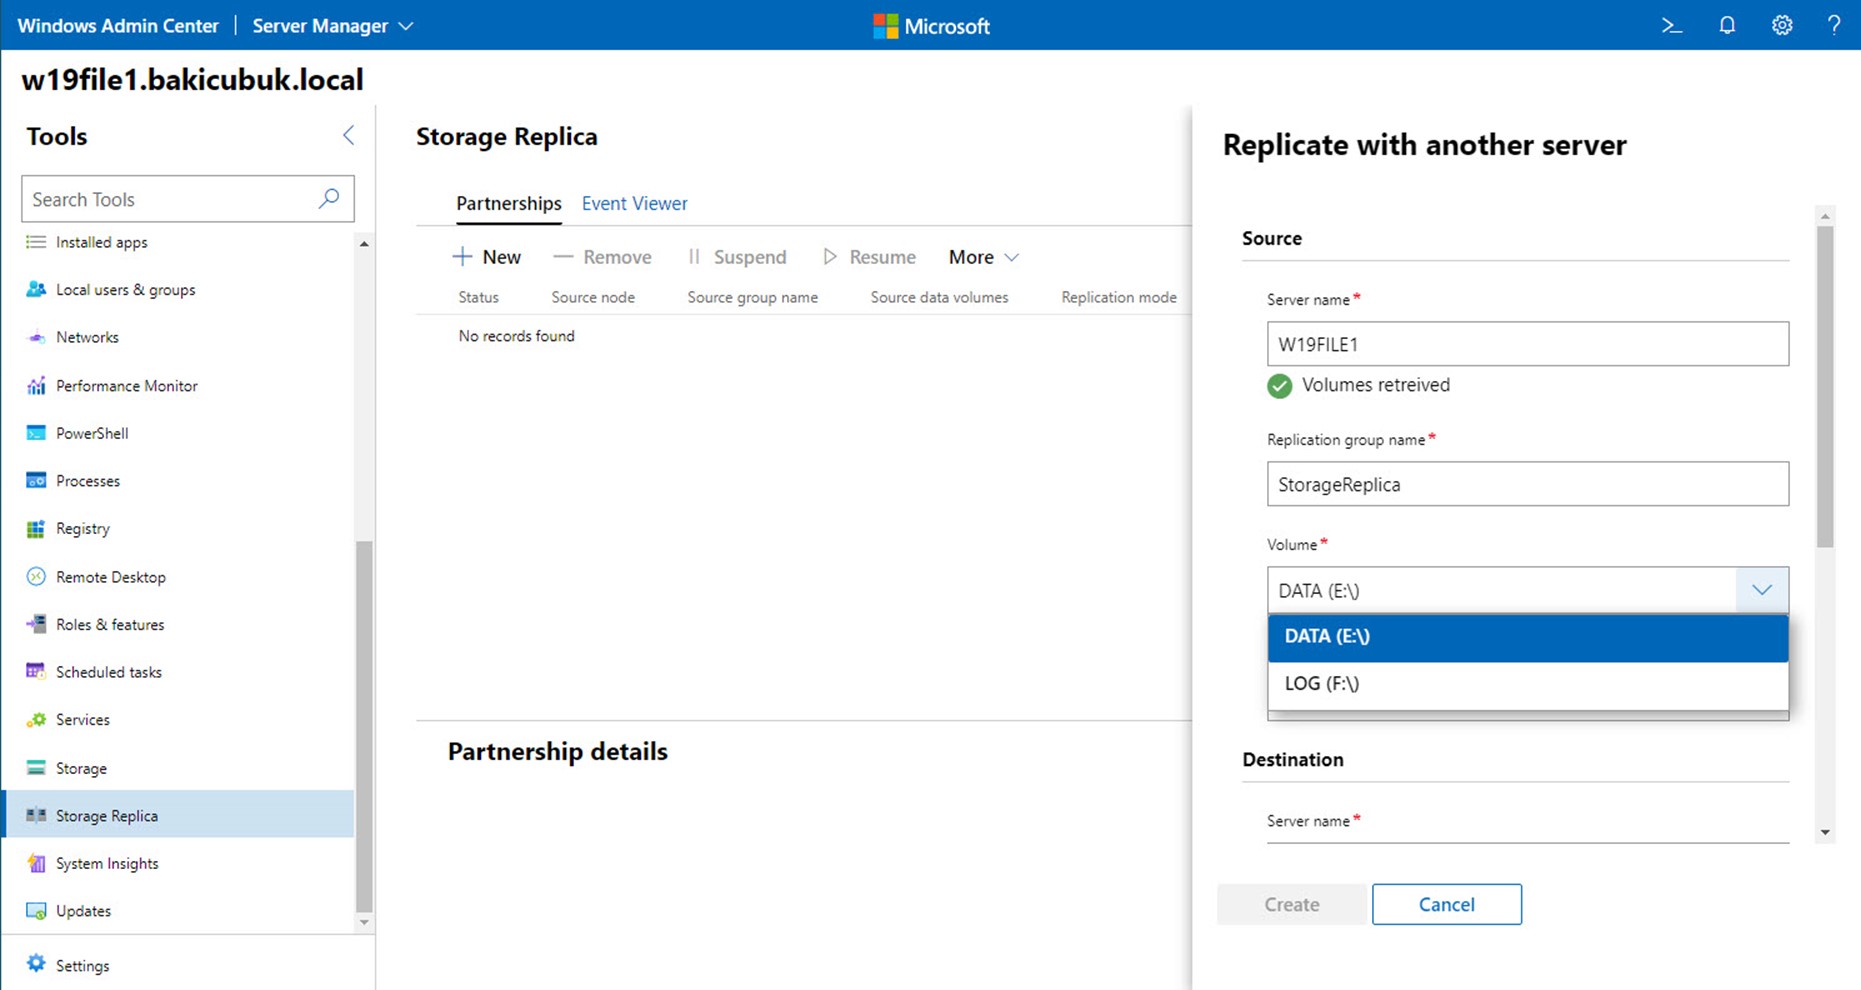Click Tools list scroll-up arrow

point(364,244)
